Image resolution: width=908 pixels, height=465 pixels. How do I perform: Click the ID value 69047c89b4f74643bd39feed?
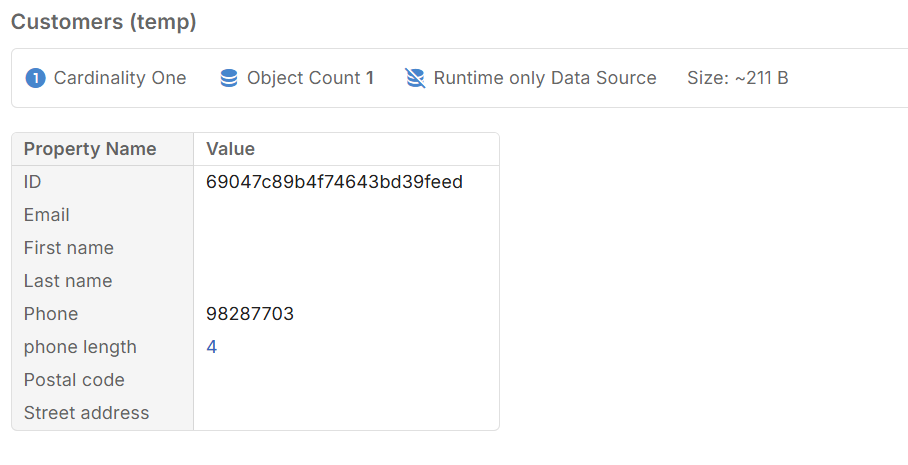(334, 182)
